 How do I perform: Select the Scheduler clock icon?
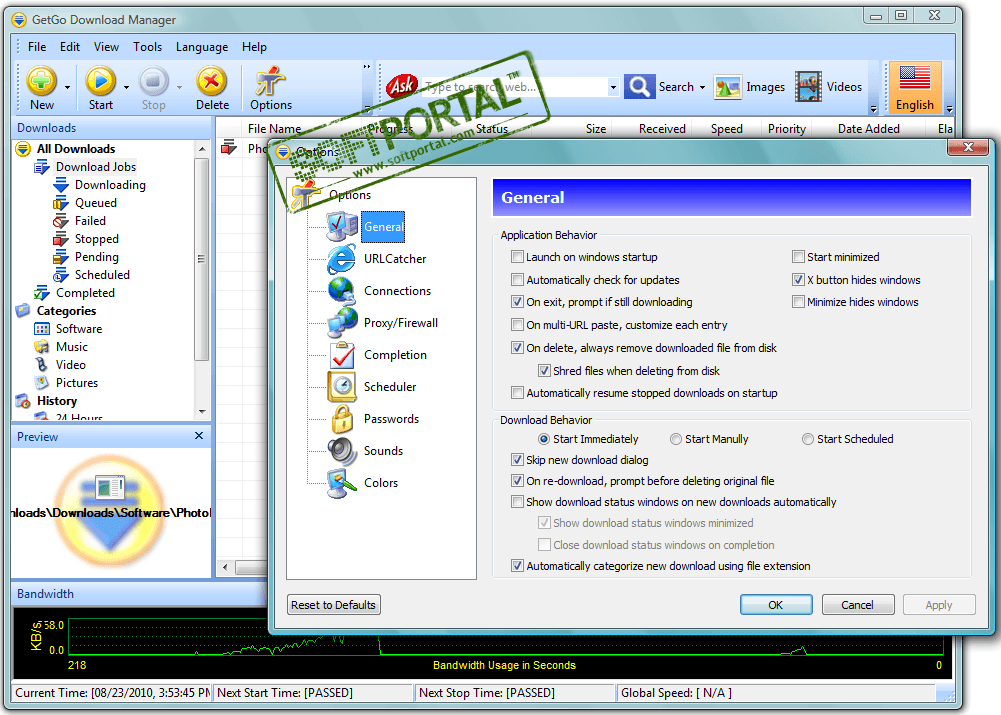point(342,387)
